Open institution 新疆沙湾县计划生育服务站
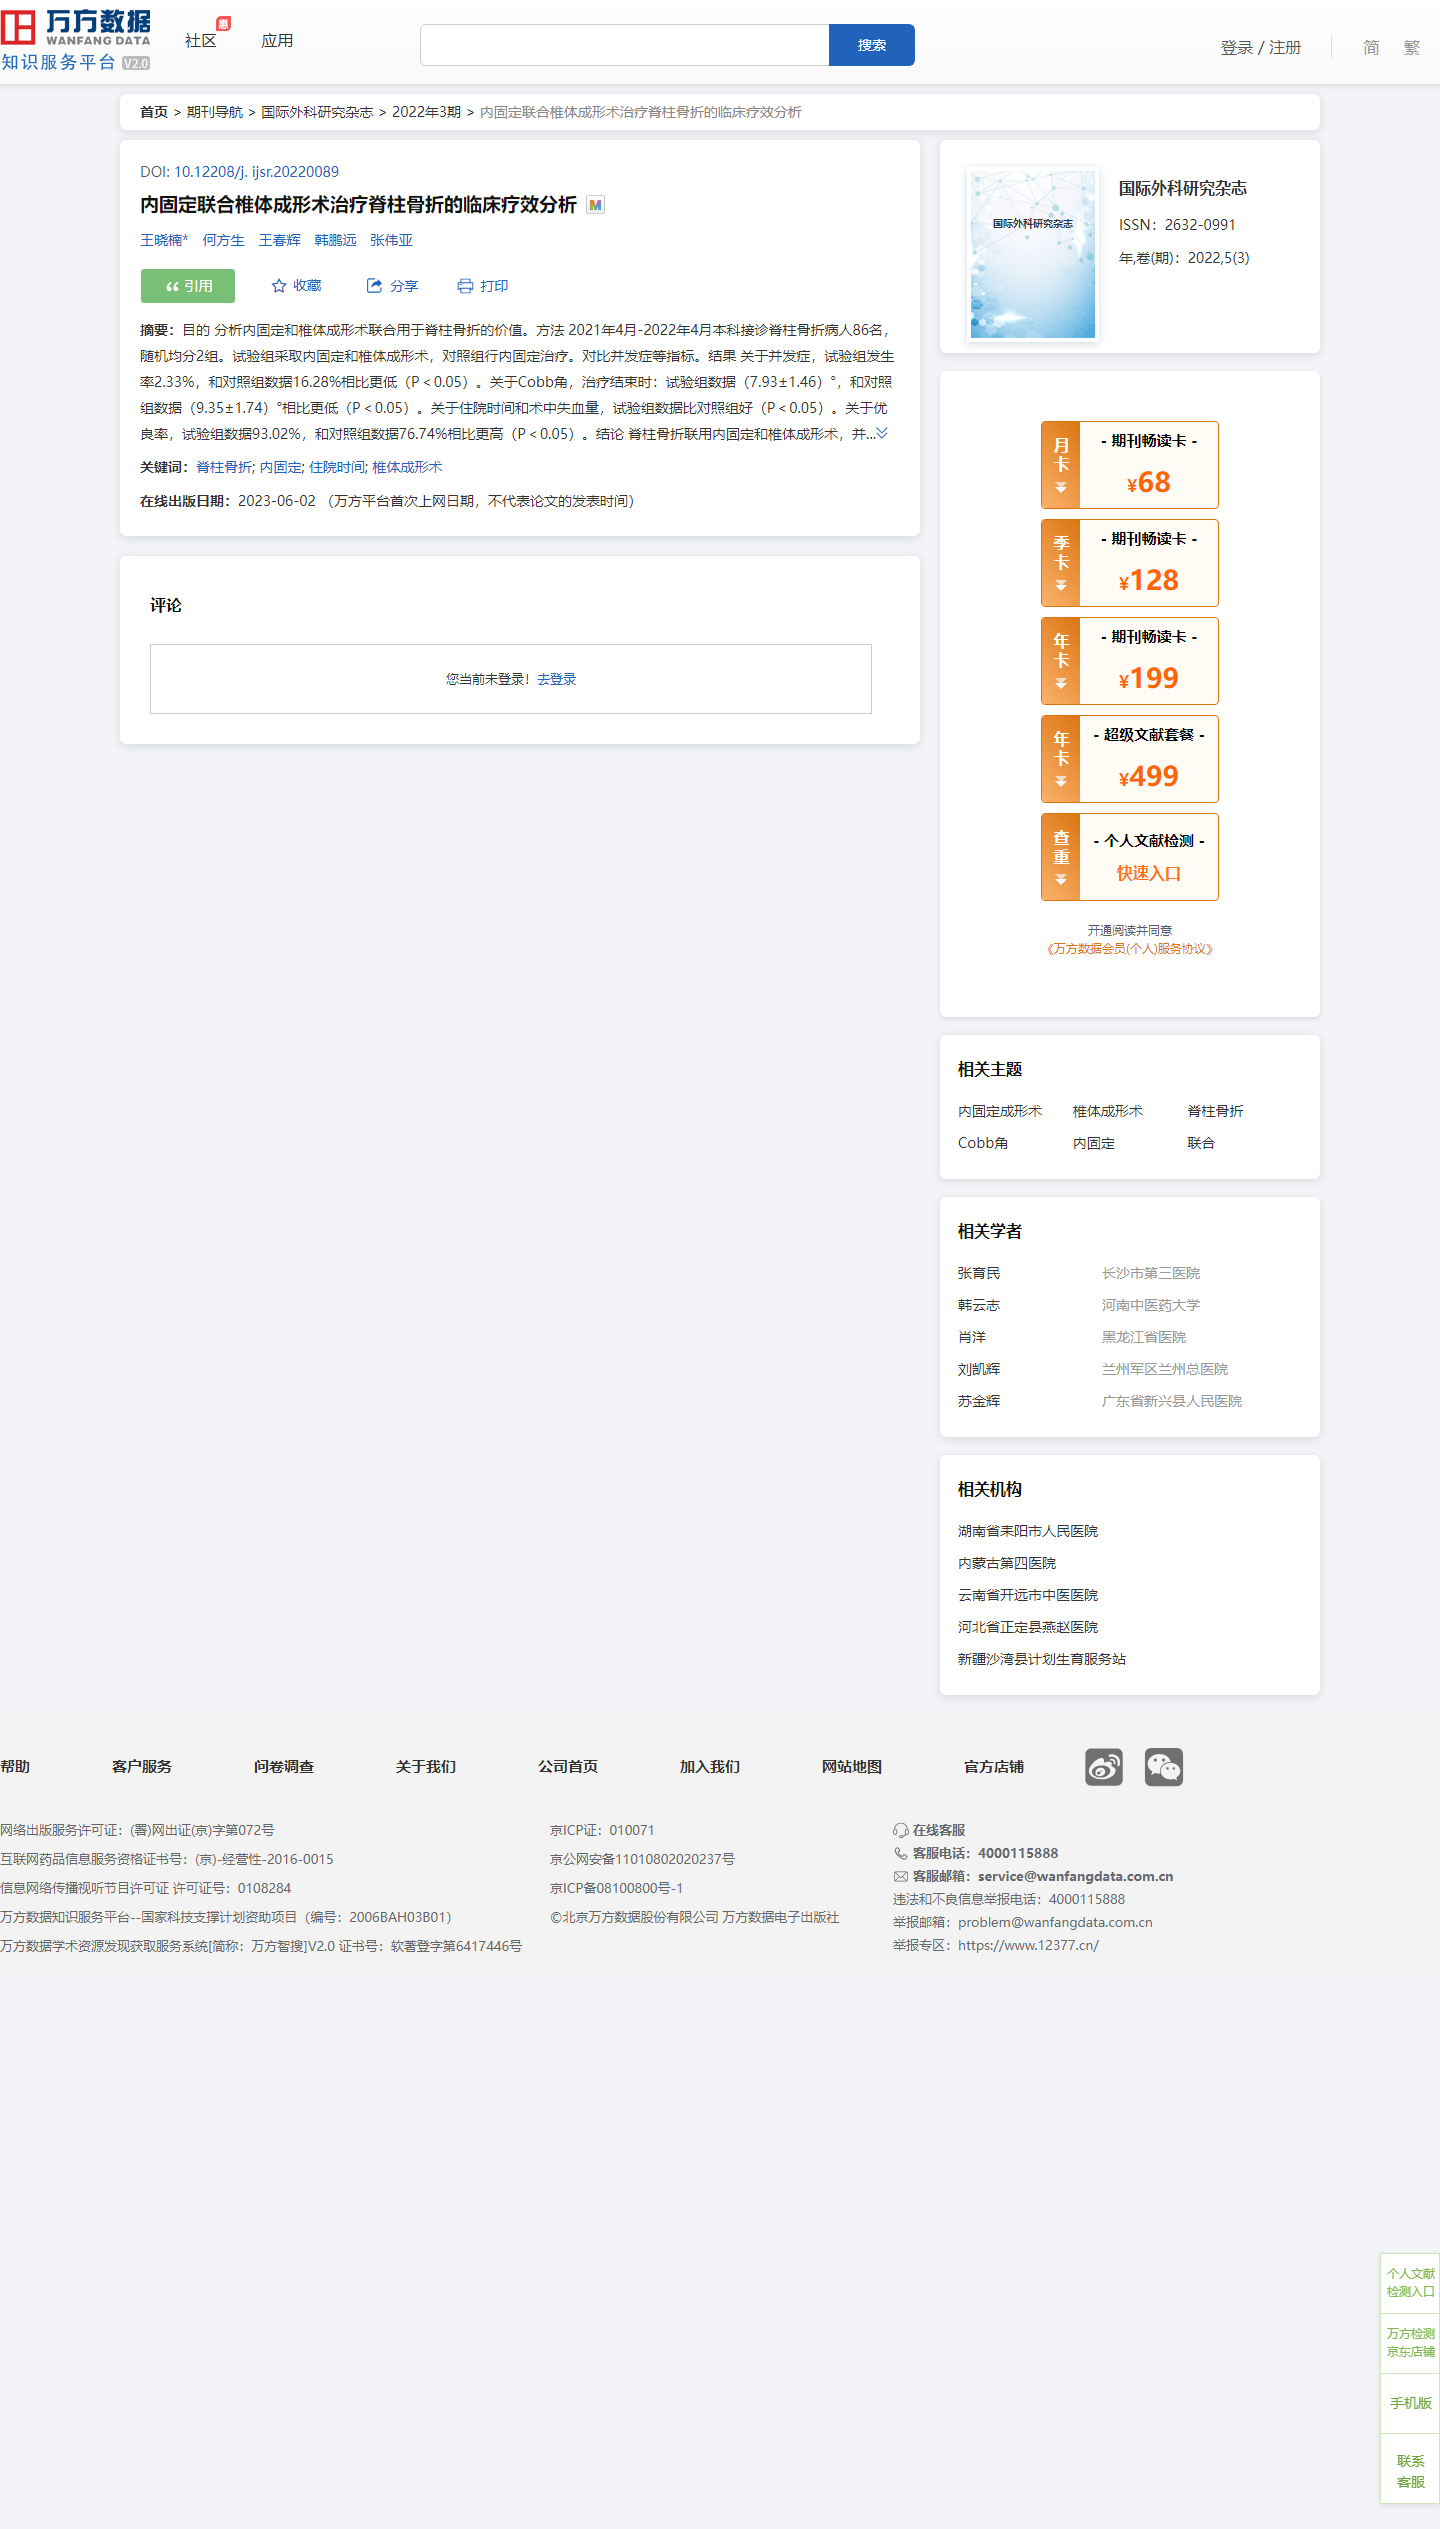The width and height of the screenshot is (1440, 2529). point(1042,1659)
